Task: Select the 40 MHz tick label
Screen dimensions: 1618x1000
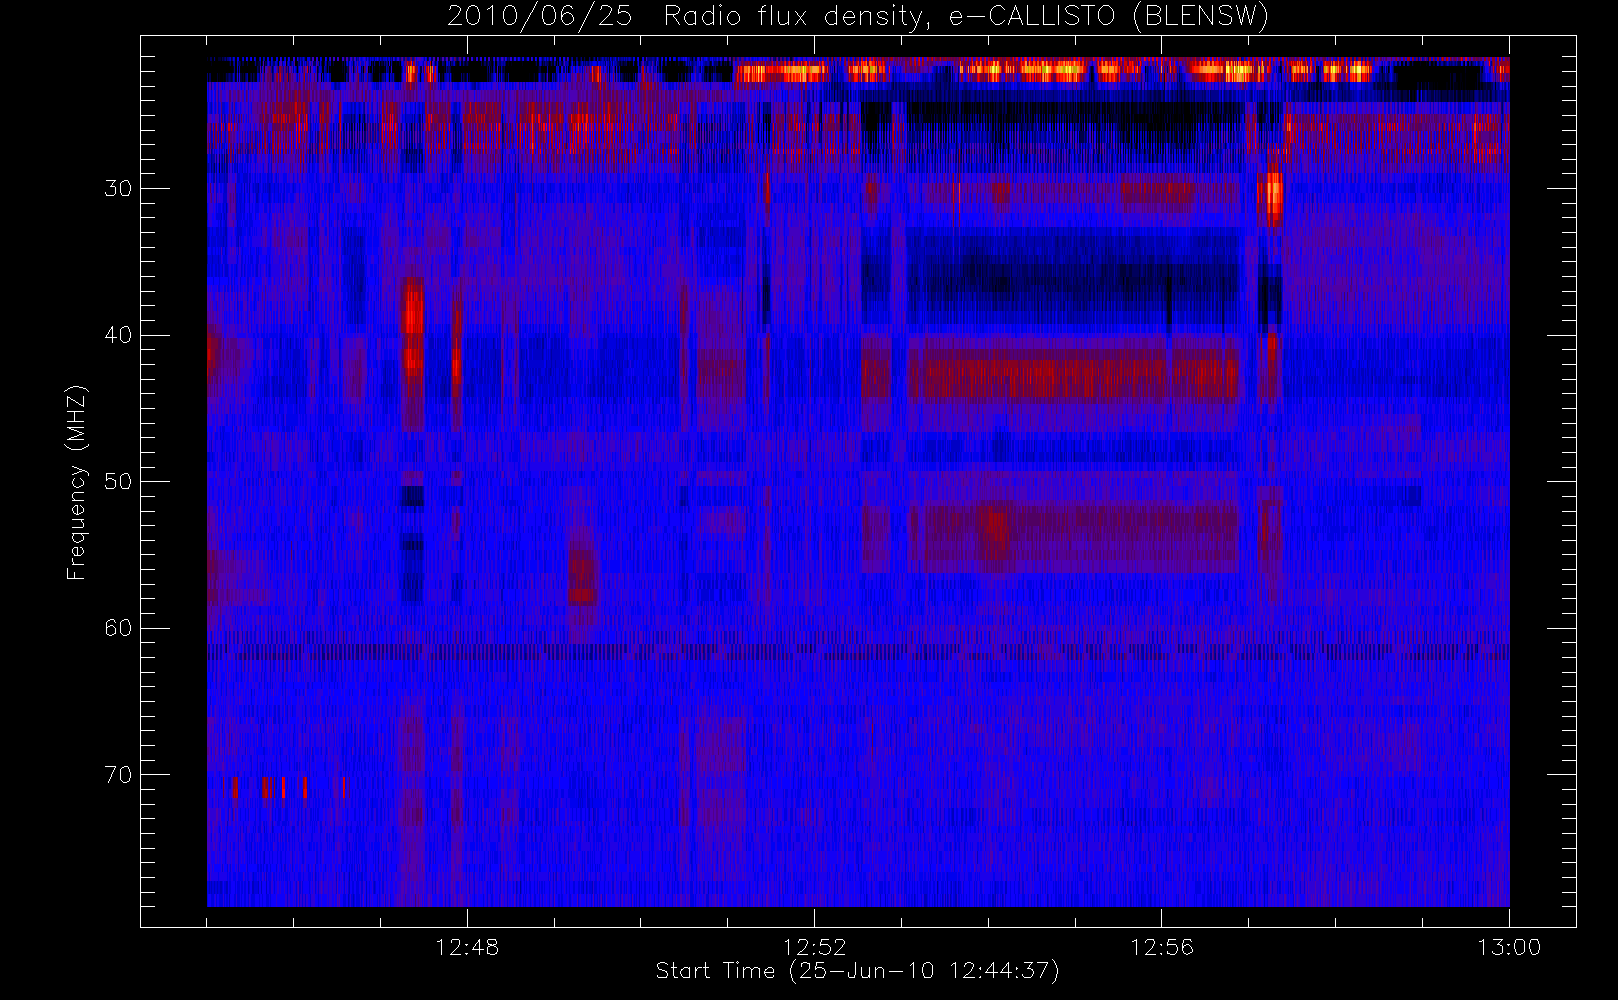Action: click(x=118, y=335)
